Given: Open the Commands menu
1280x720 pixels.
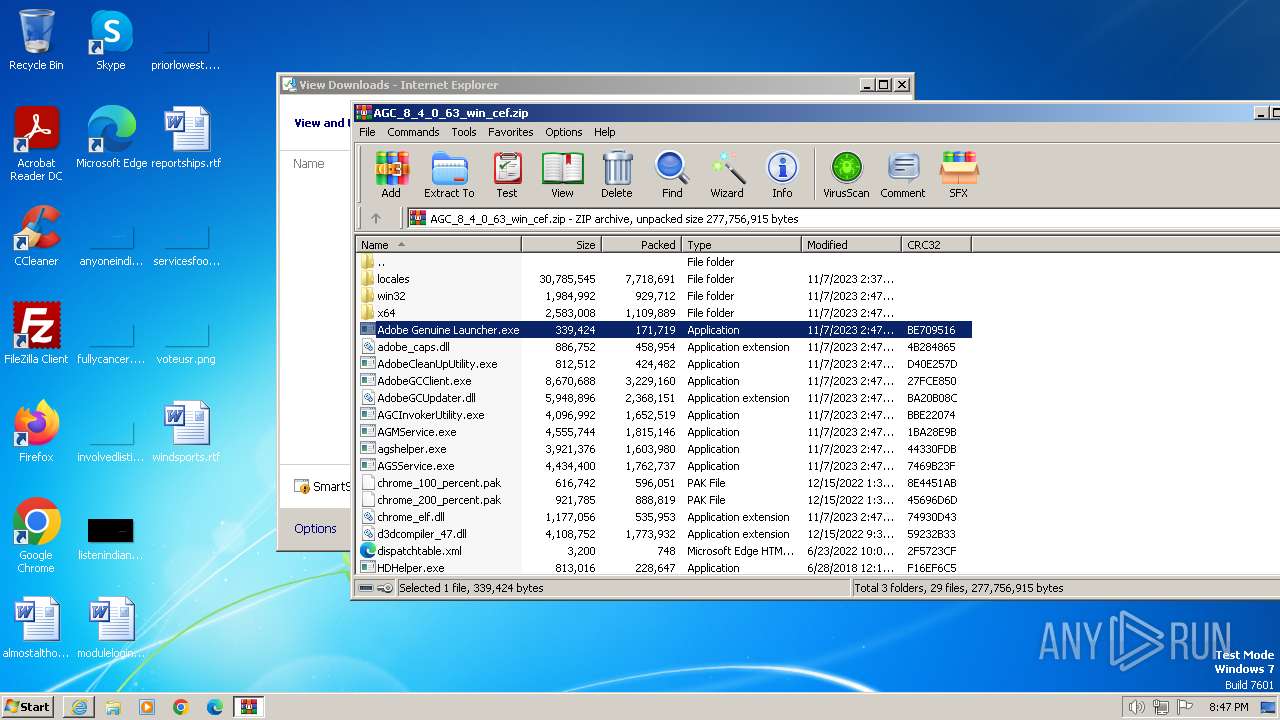Looking at the screenshot, I should pos(413,132).
